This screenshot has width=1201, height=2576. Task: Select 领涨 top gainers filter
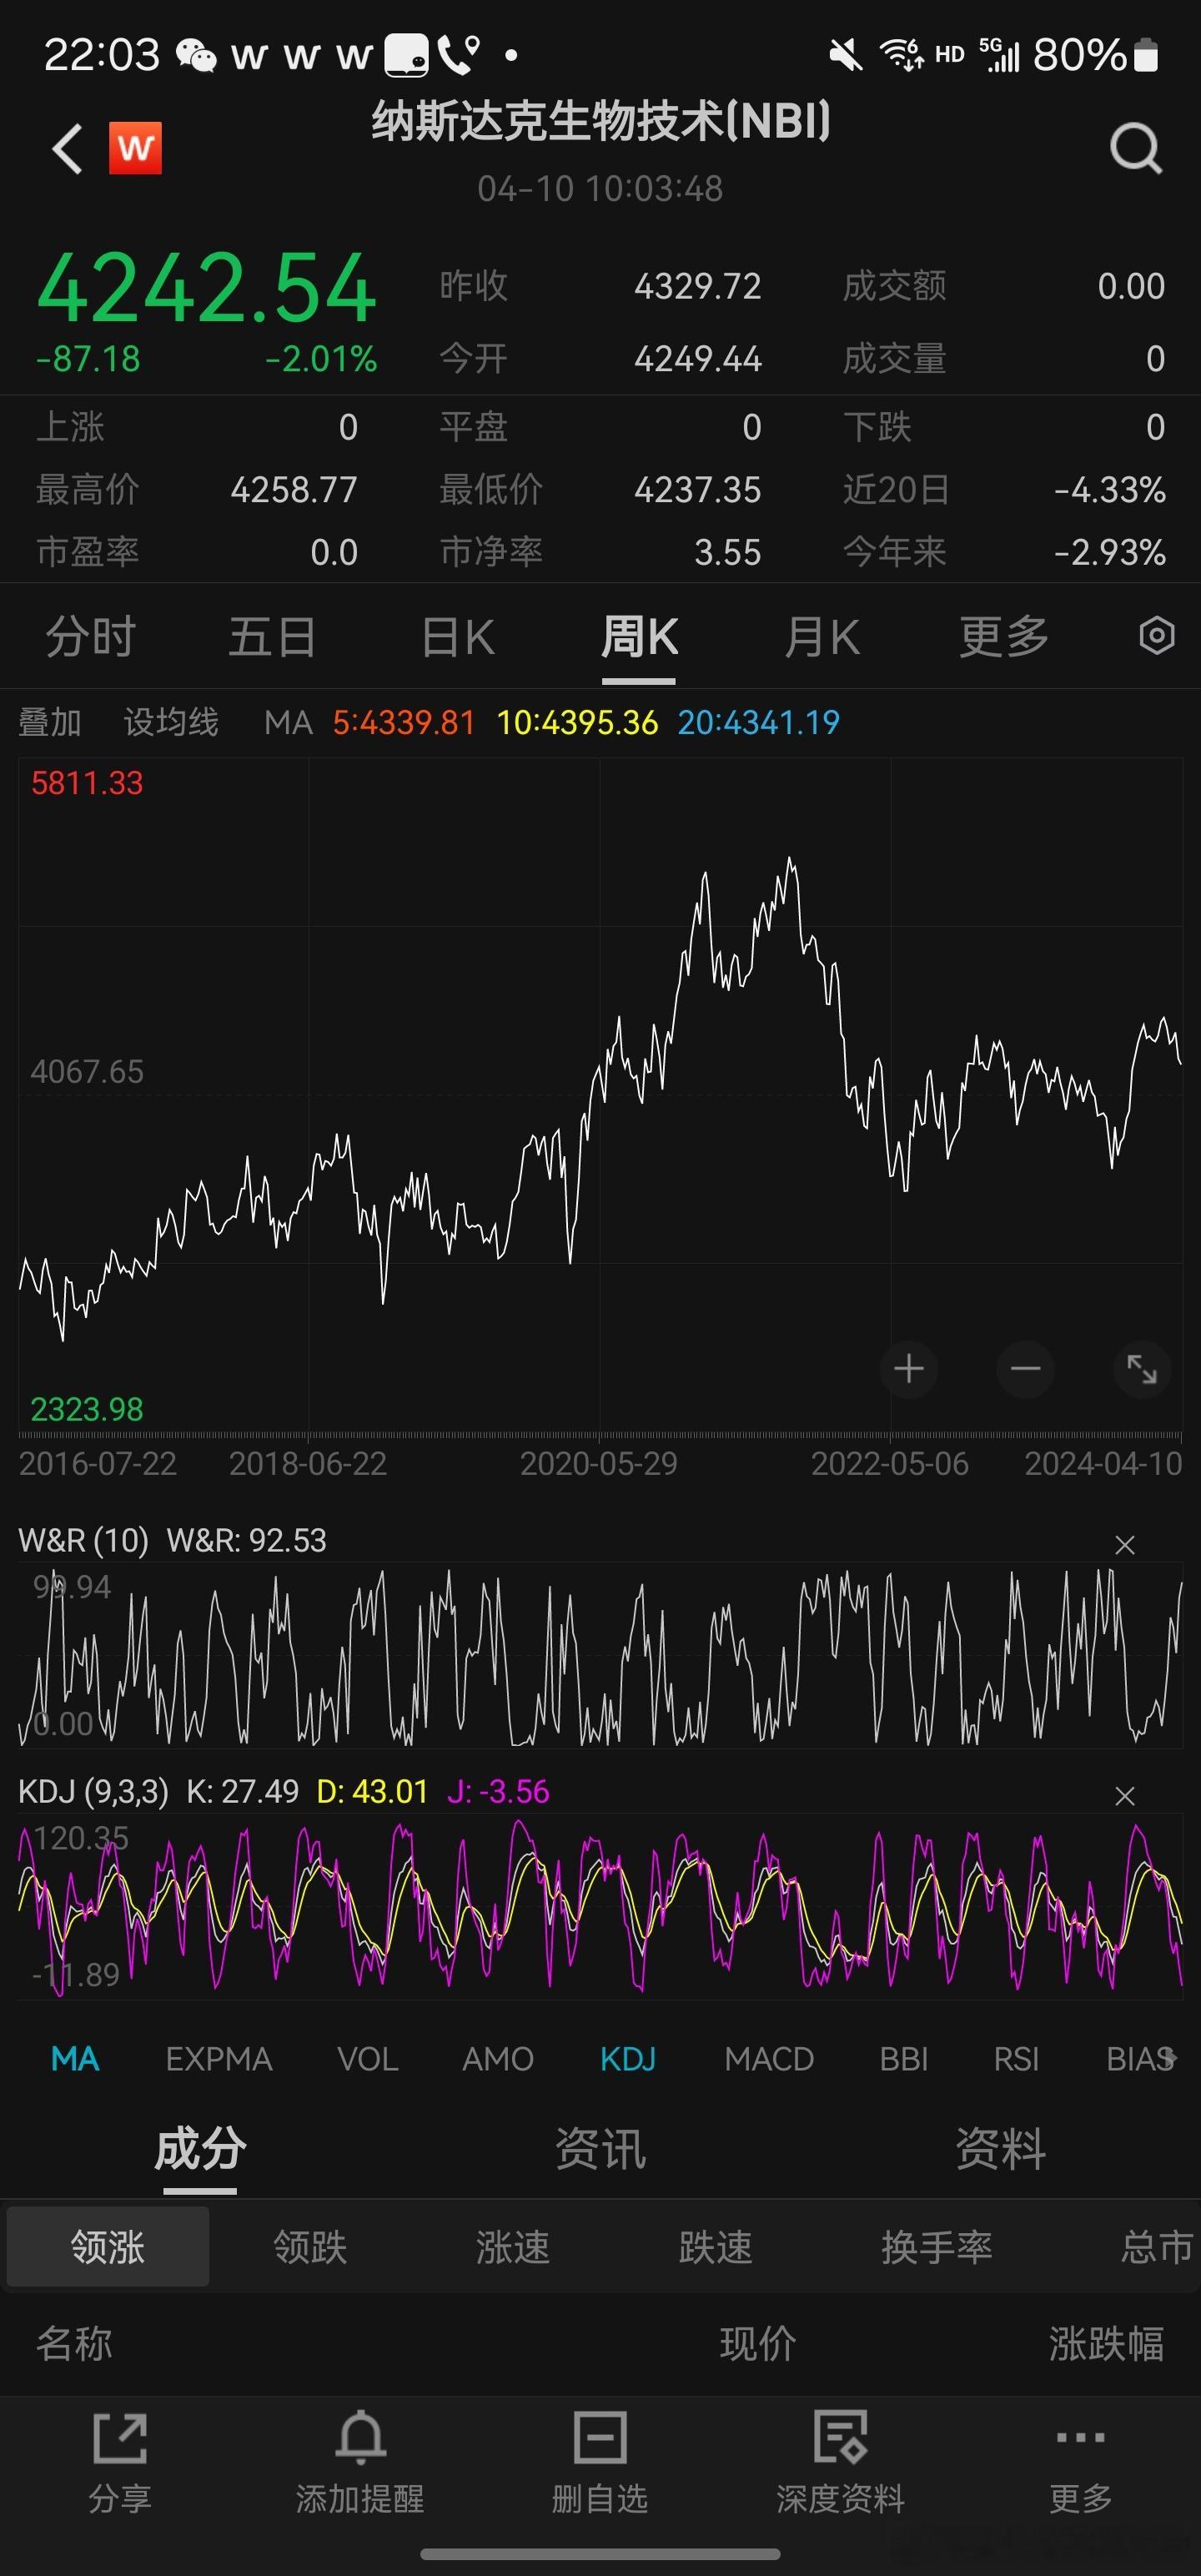click(x=108, y=2248)
